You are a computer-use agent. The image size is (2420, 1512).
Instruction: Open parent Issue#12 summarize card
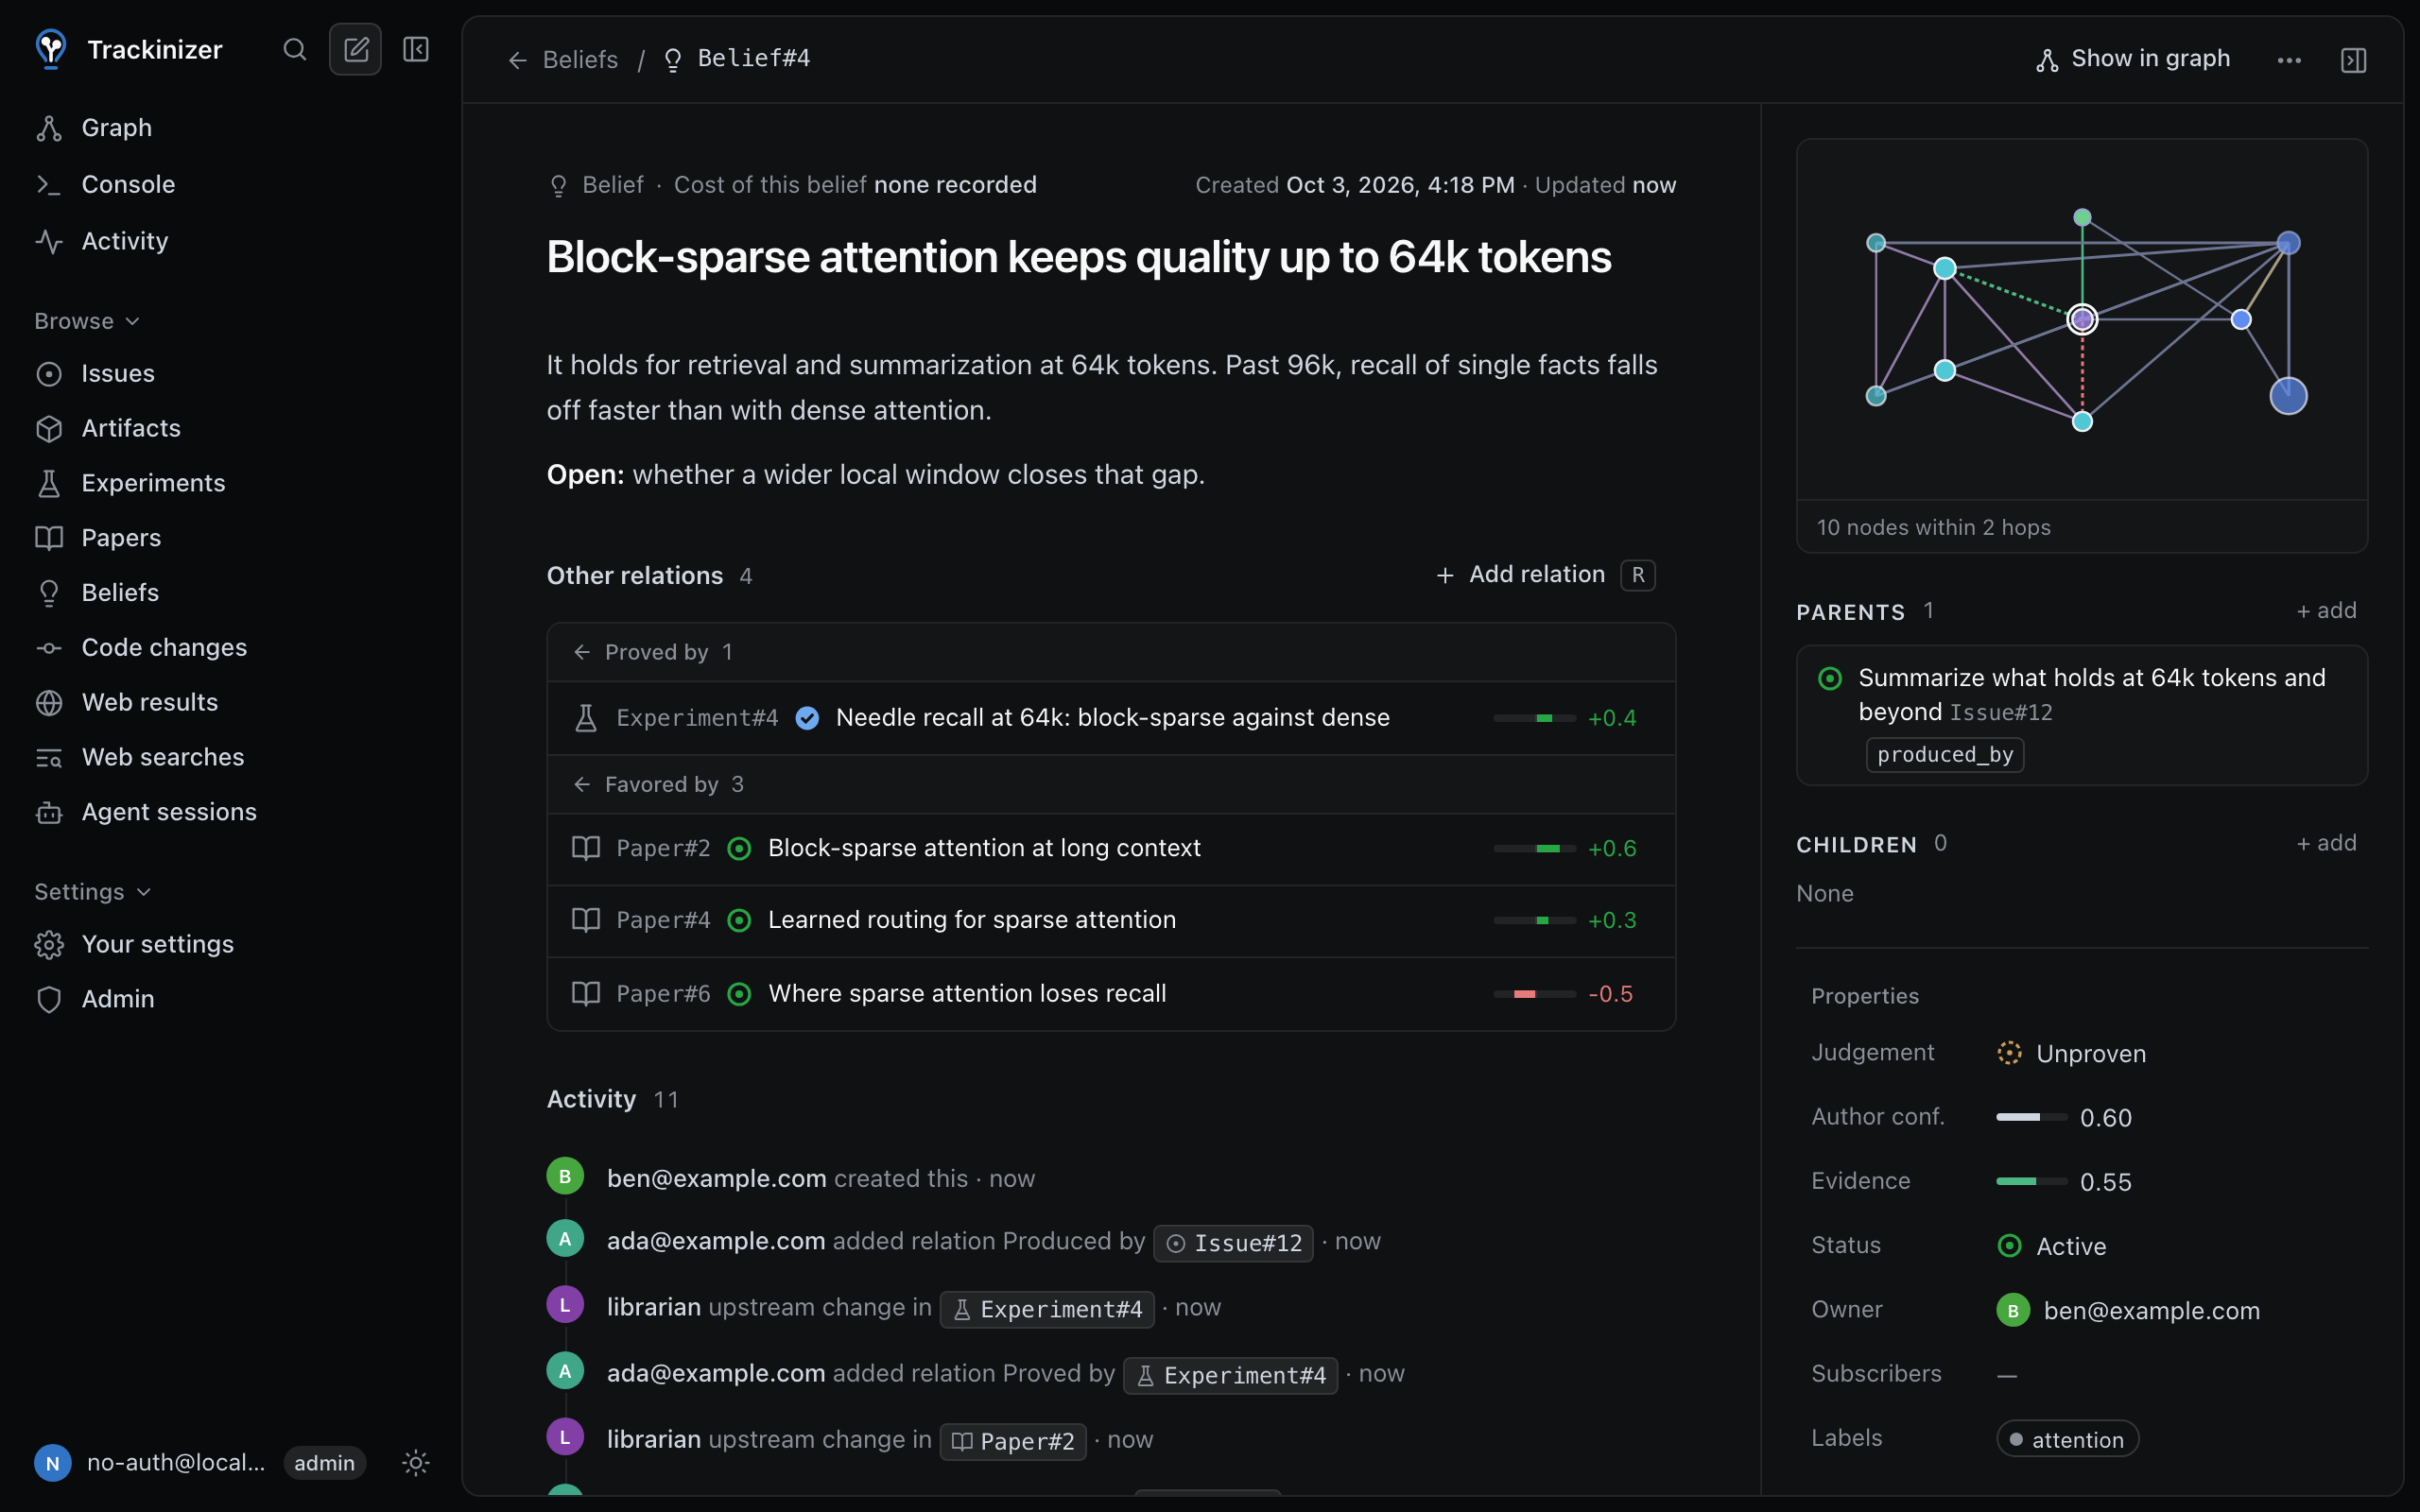click(2081, 715)
